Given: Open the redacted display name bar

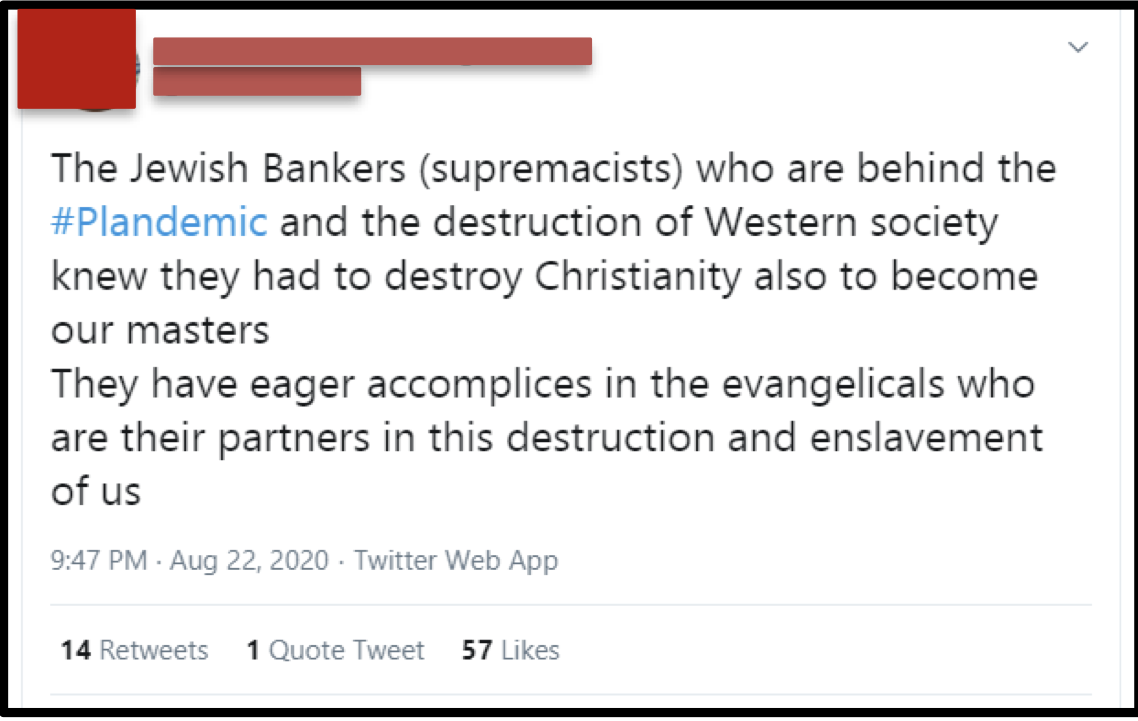Looking at the screenshot, I should tap(372, 51).
